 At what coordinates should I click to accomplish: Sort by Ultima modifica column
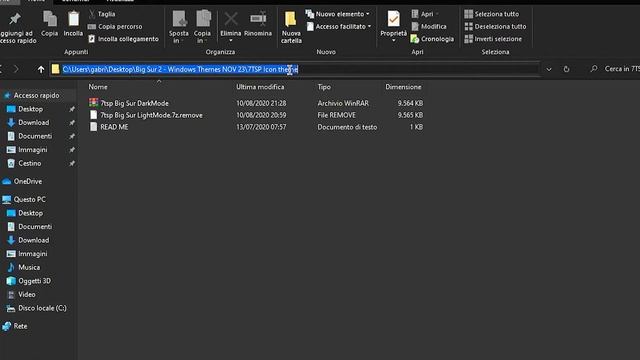click(x=260, y=87)
